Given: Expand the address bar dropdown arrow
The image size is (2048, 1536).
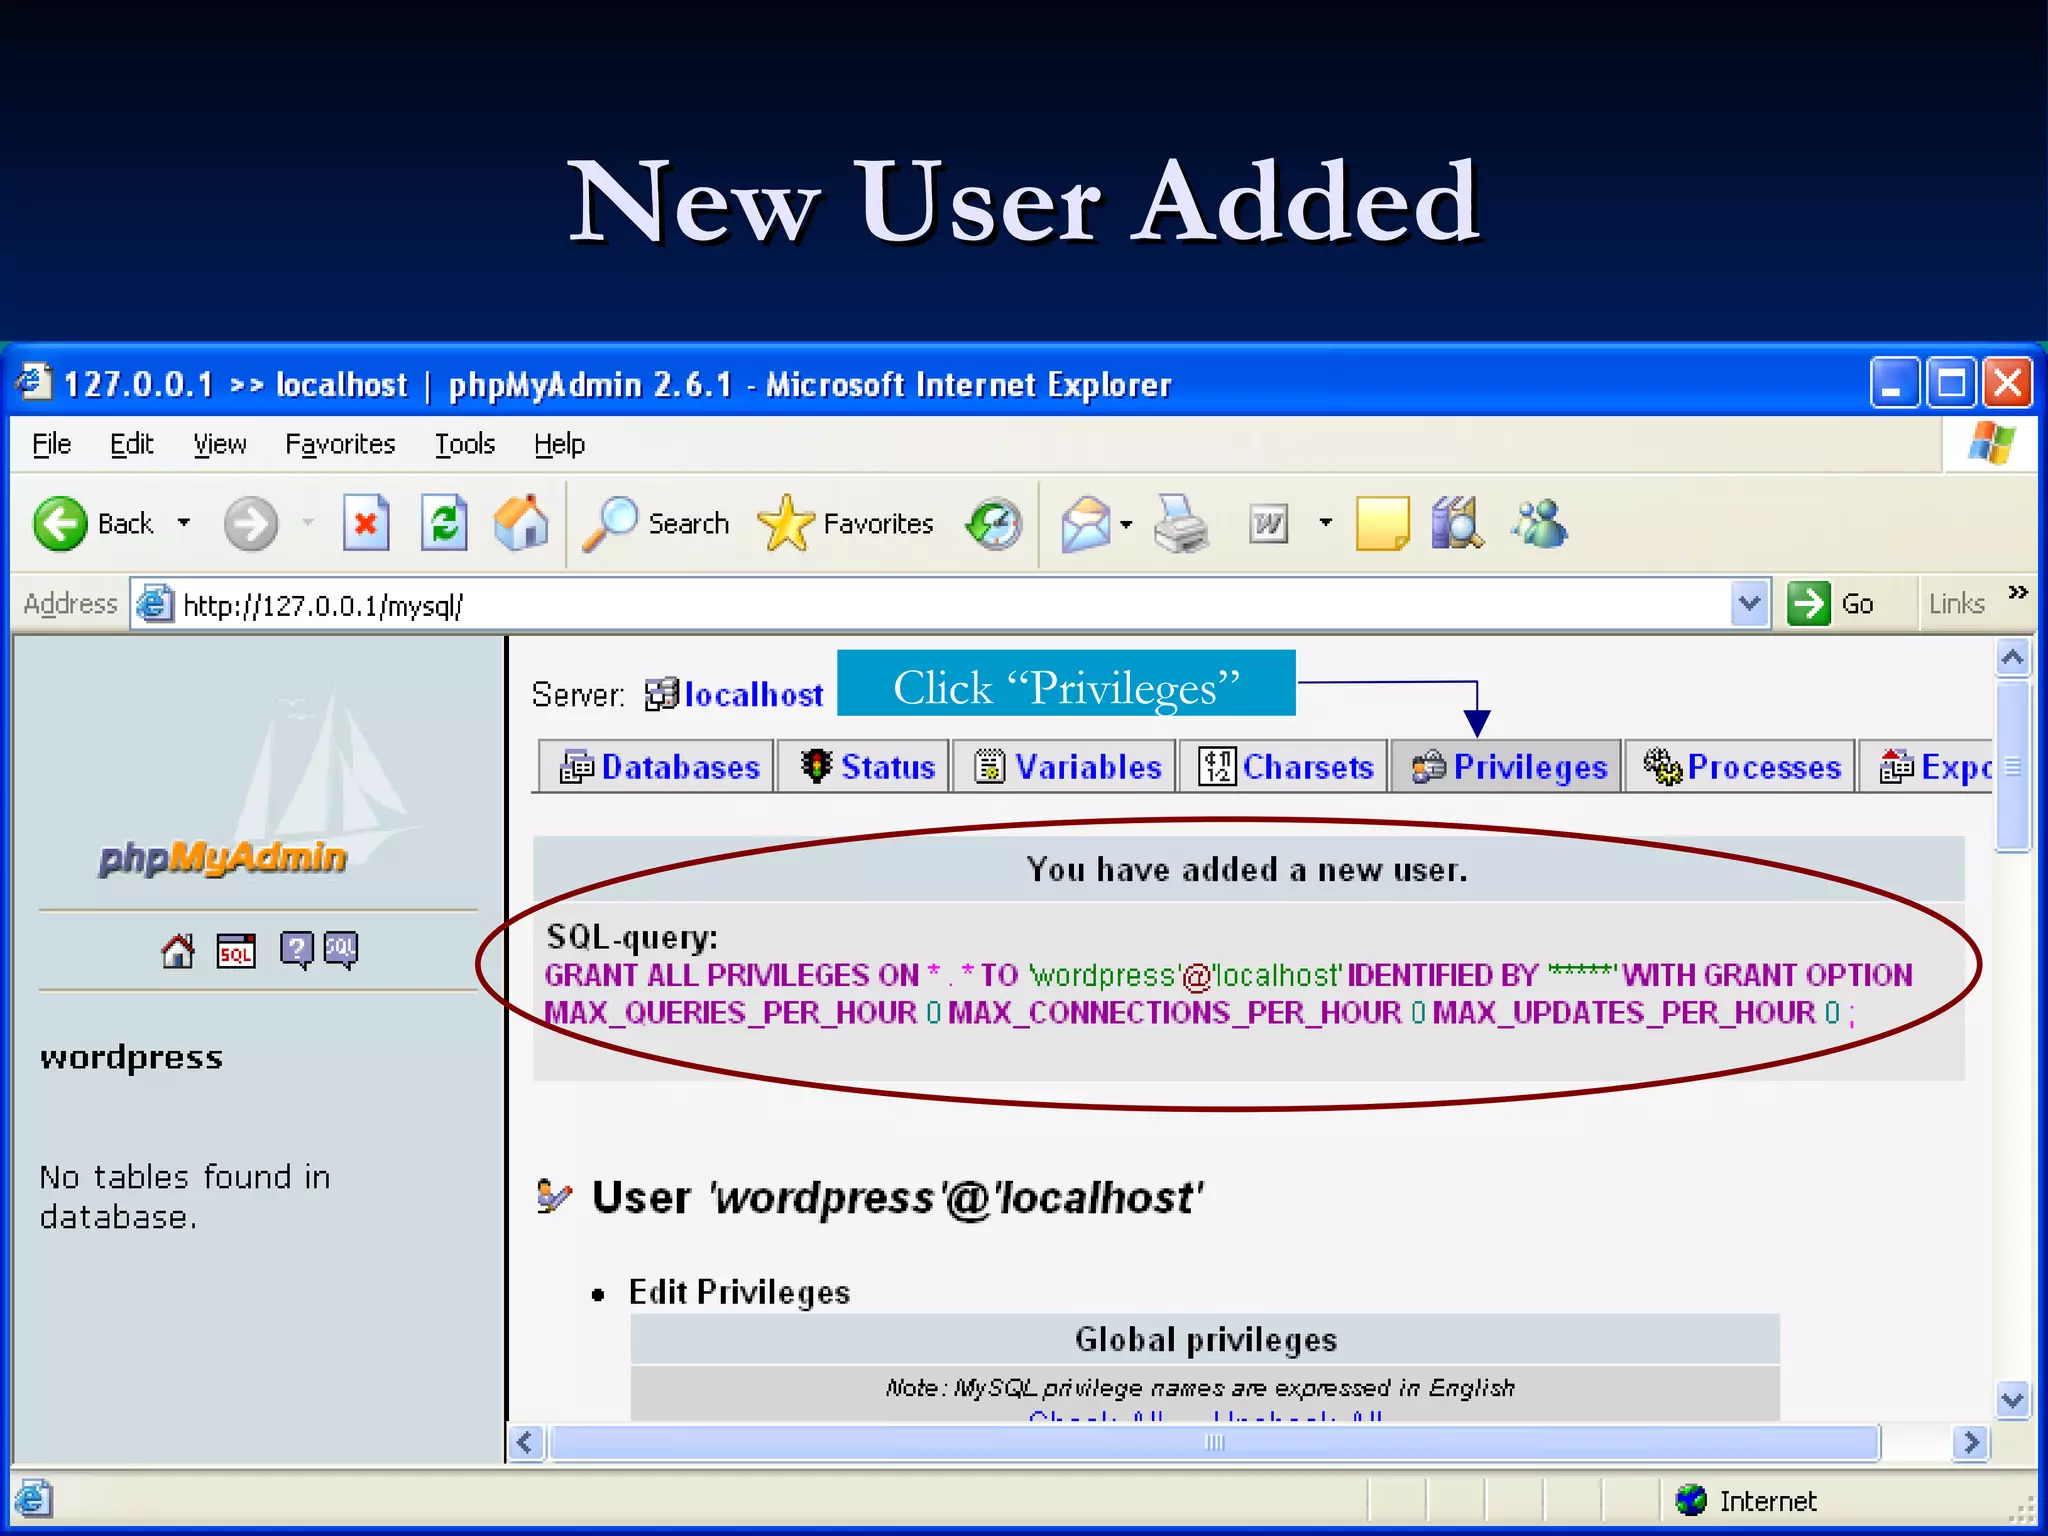Looking at the screenshot, I should click(x=1749, y=604).
